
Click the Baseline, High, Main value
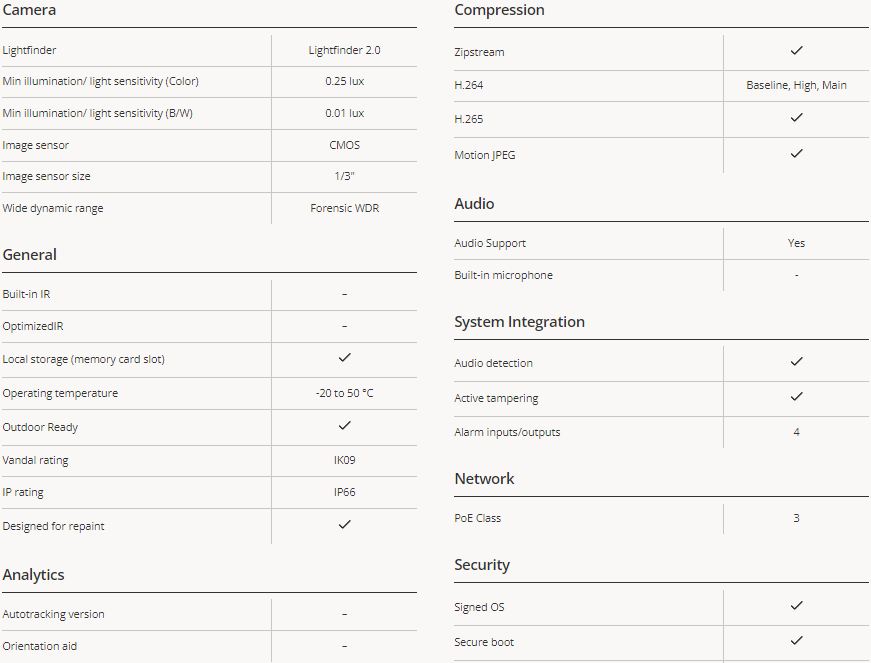[796, 85]
